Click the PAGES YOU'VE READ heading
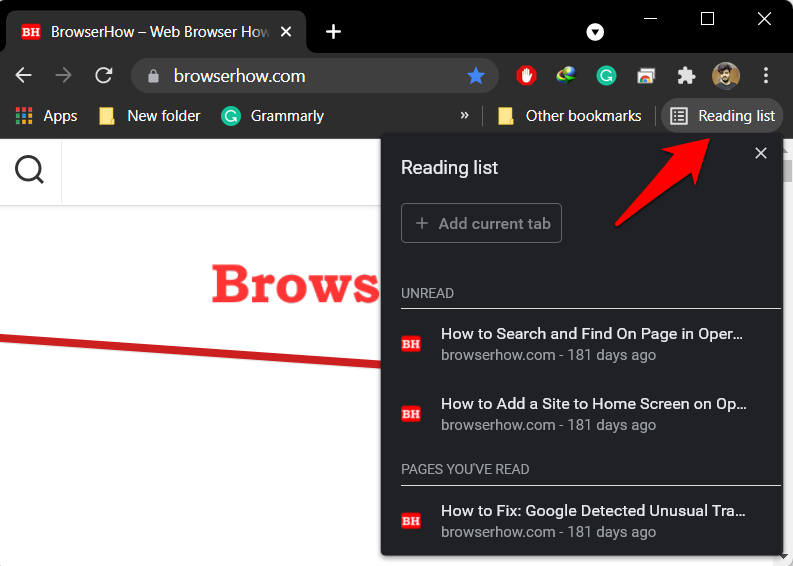793x566 pixels. (465, 469)
